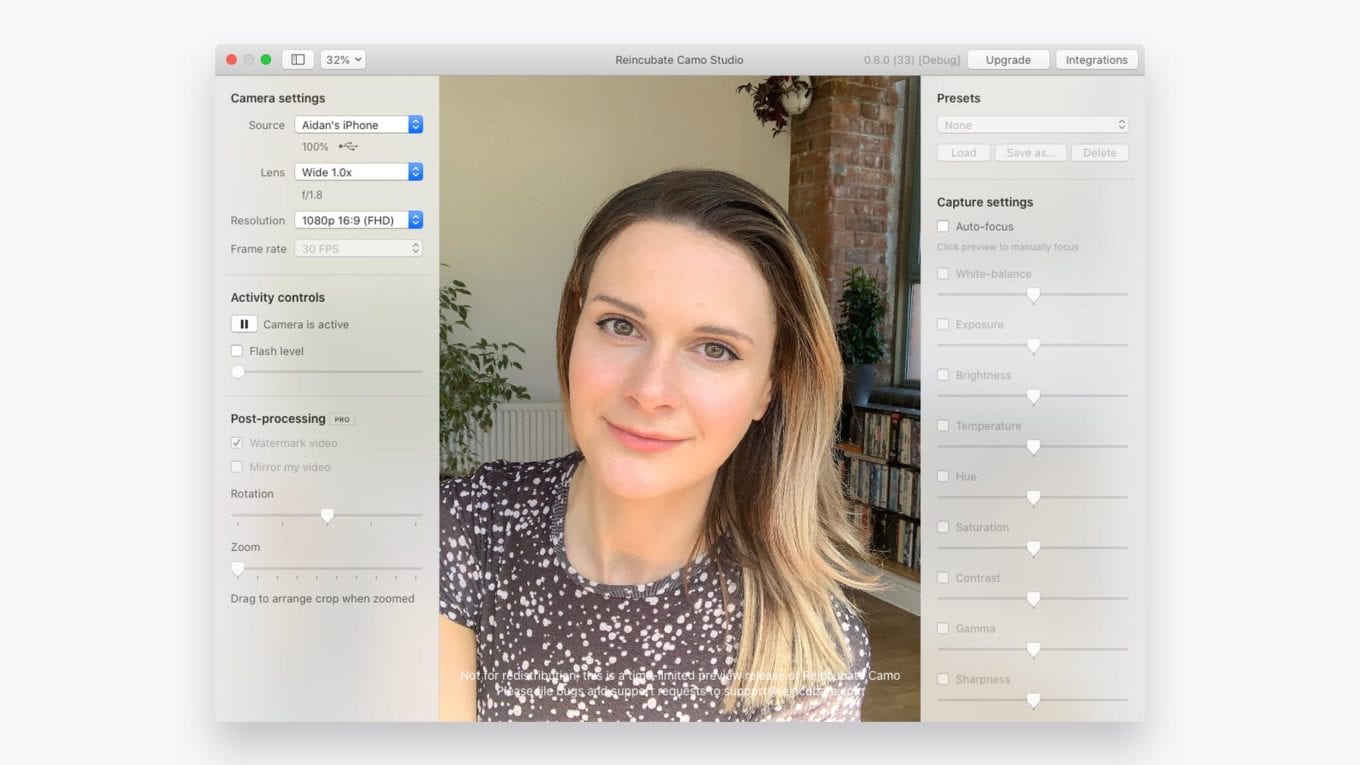
Task: Tick the Exposure checkbox
Action: 943,325
